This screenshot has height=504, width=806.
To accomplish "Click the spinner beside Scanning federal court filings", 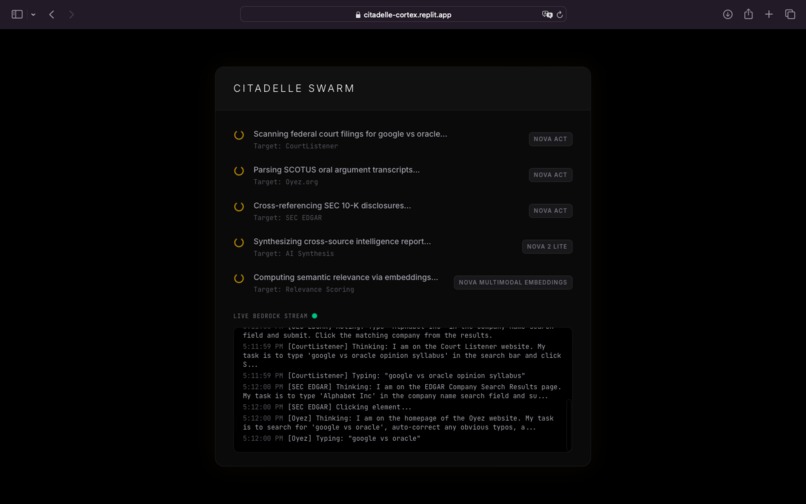I will [239, 135].
